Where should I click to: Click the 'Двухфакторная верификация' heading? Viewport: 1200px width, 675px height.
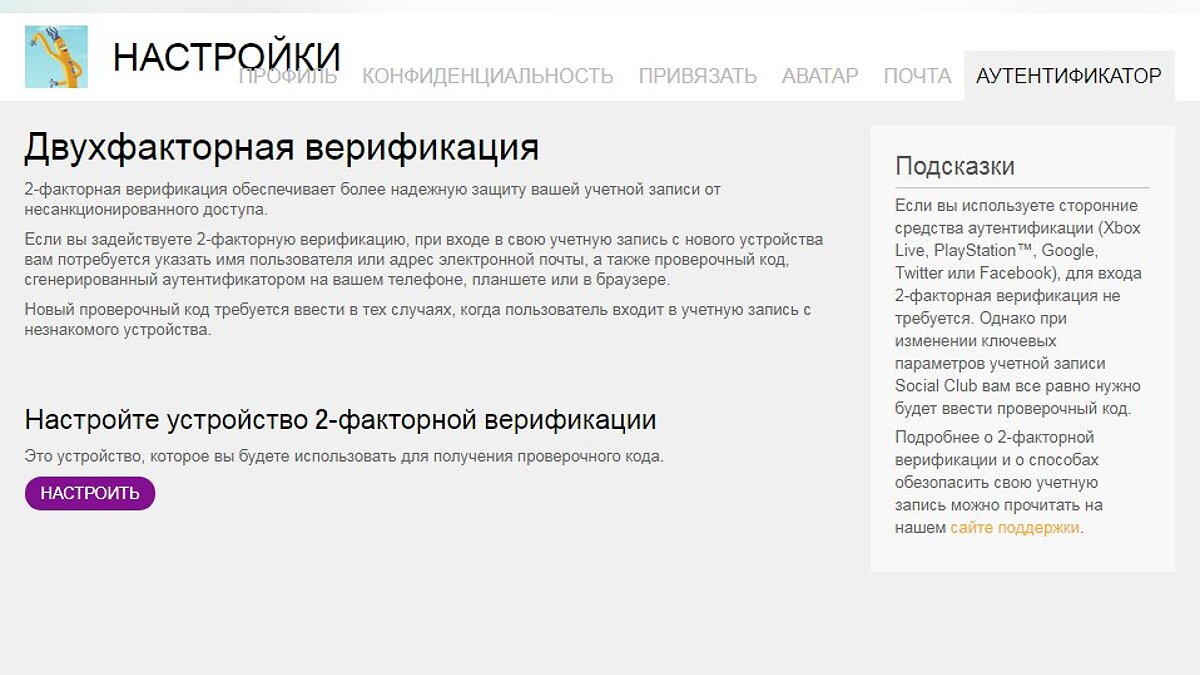tap(281, 148)
